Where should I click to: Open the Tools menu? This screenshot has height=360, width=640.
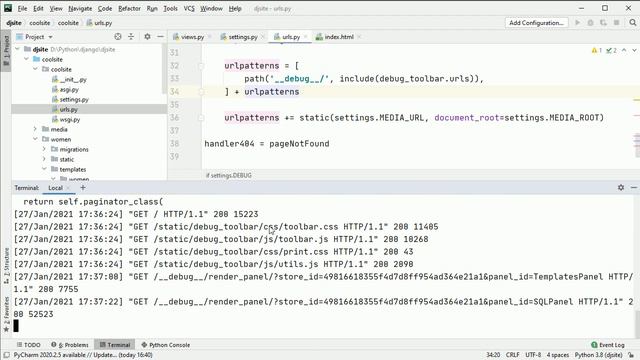170,8
